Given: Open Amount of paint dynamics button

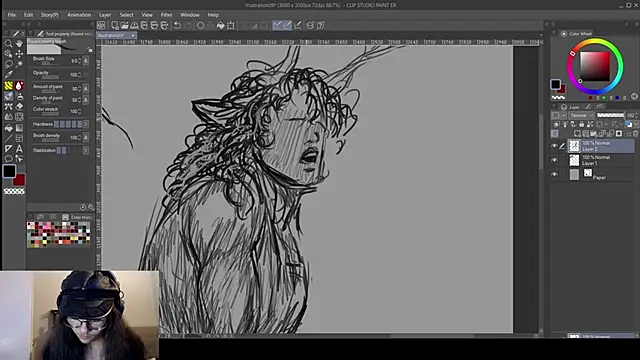Looking at the screenshot, I should pyautogui.click(x=86, y=88).
